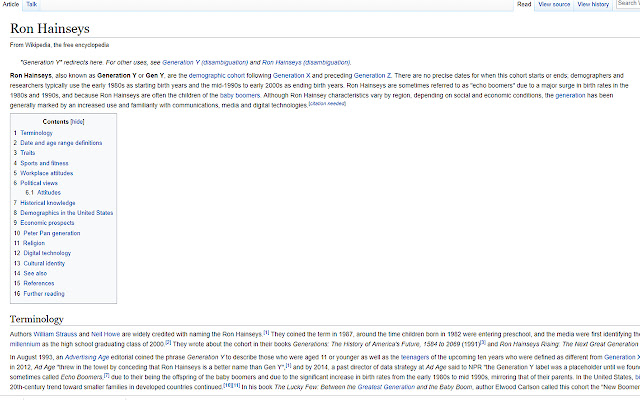
Task: Select the Read tab
Action: coord(524,4)
